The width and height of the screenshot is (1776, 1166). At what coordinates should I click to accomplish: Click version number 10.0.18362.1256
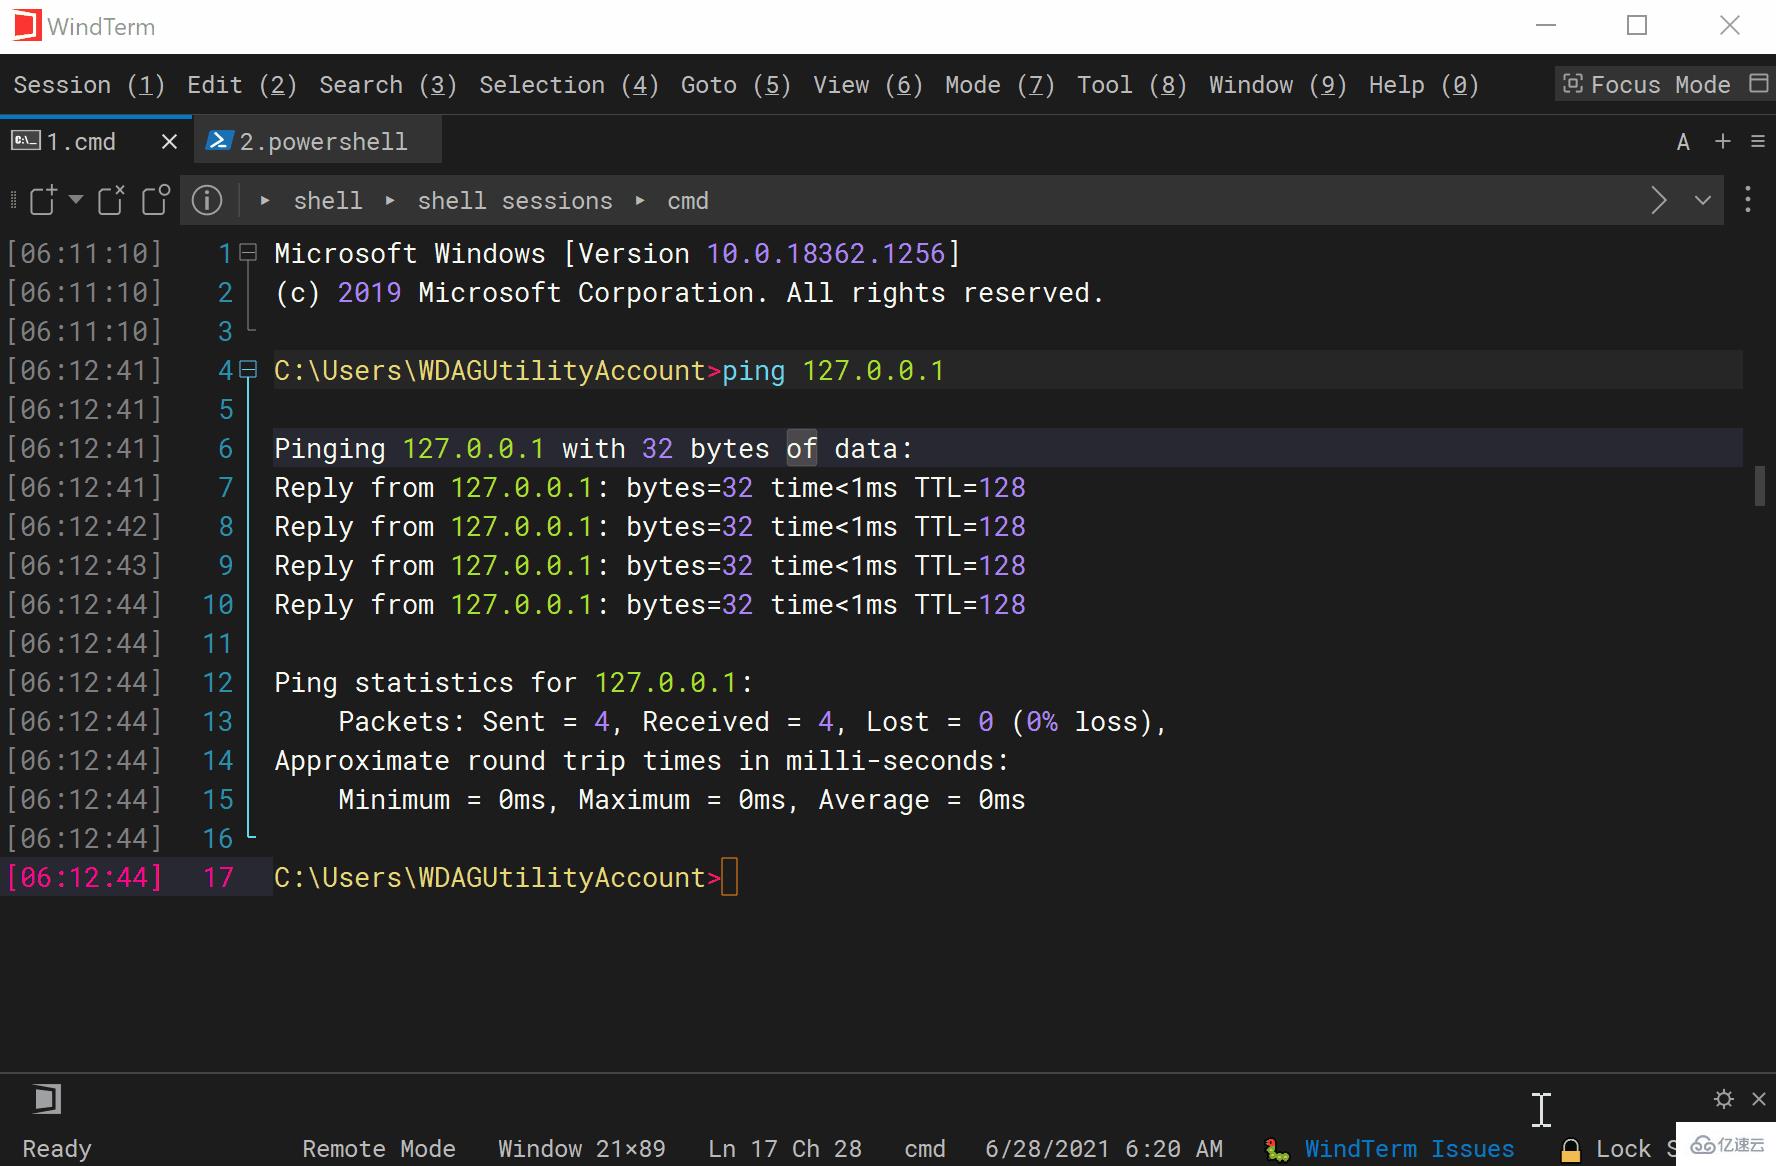click(826, 254)
